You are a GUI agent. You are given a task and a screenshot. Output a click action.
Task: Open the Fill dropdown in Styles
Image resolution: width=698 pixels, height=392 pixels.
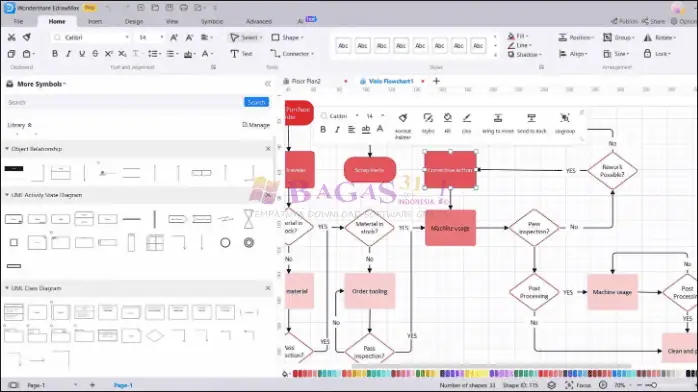click(518, 36)
